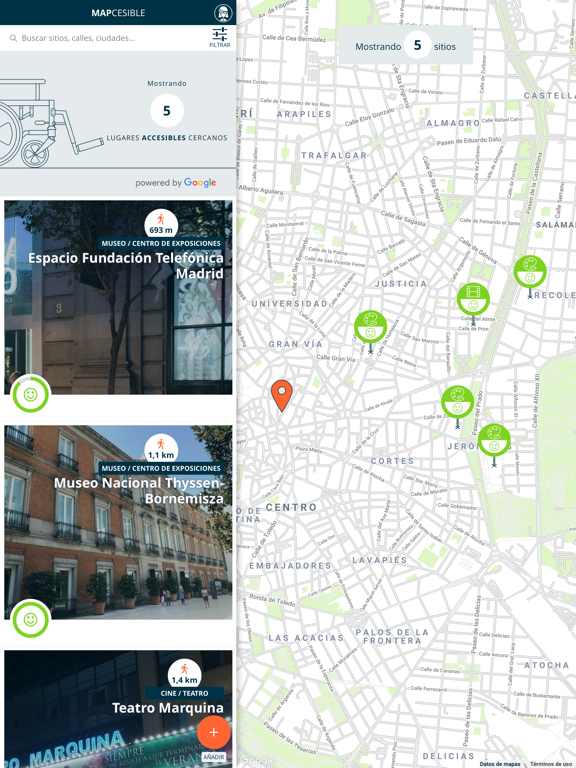Viewport: 576px width, 768px height.
Task: Click the 5 lugares accesibles cercanos counter
Action: coord(167,111)
